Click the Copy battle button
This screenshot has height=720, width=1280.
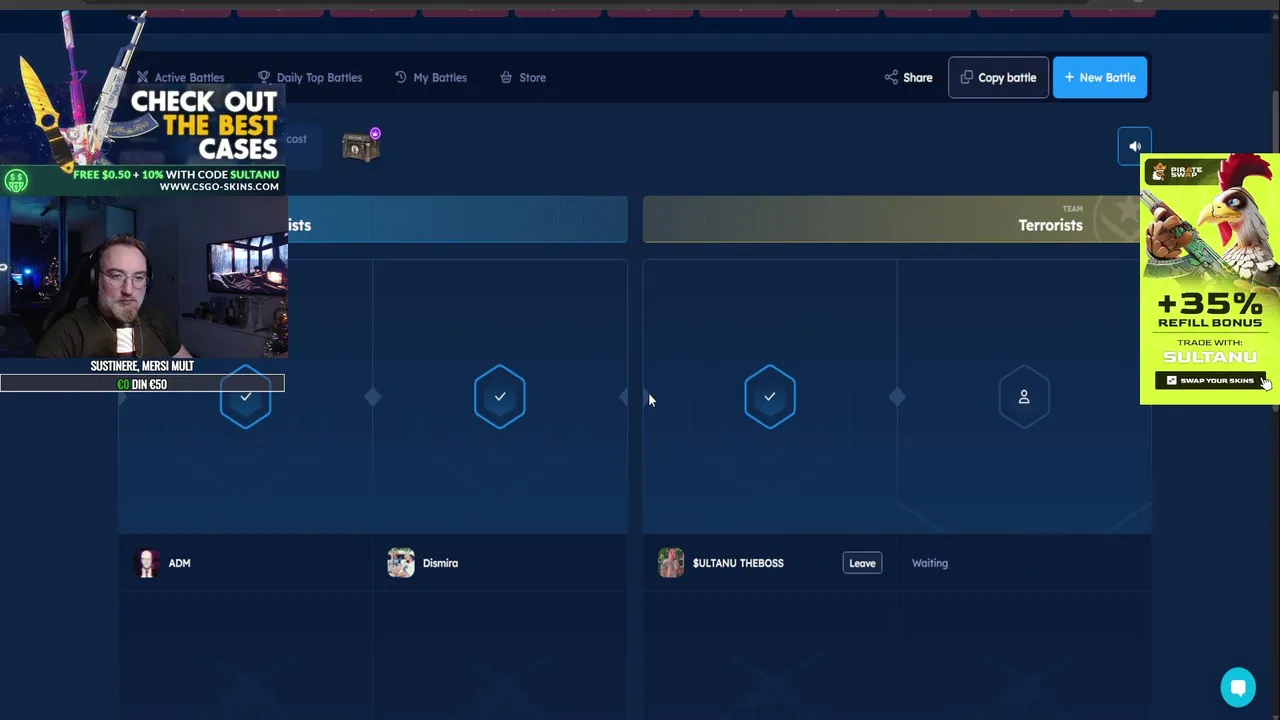[998, 77]
